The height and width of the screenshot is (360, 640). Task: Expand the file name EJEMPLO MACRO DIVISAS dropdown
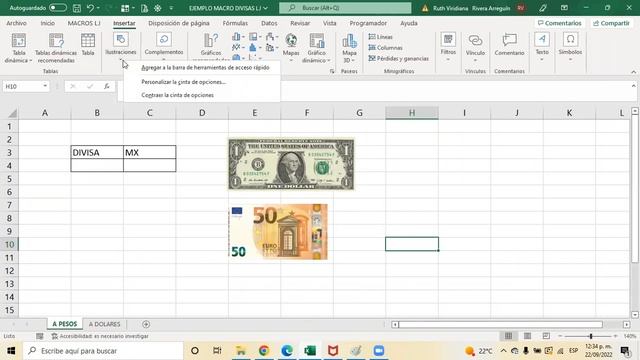[x=266, y=8]
